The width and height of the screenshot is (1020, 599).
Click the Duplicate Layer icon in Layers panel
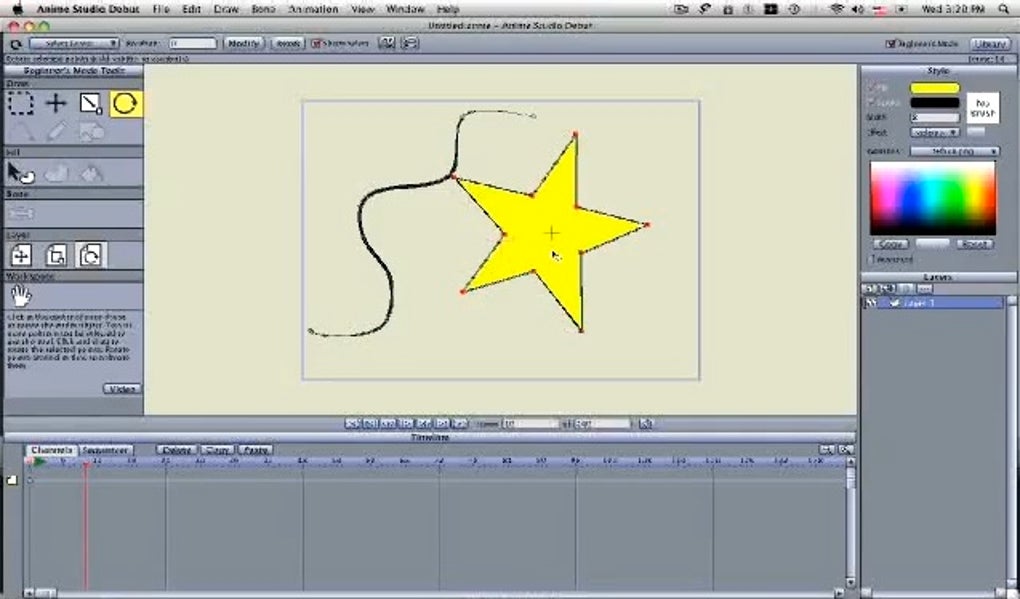tap(887, 289)
